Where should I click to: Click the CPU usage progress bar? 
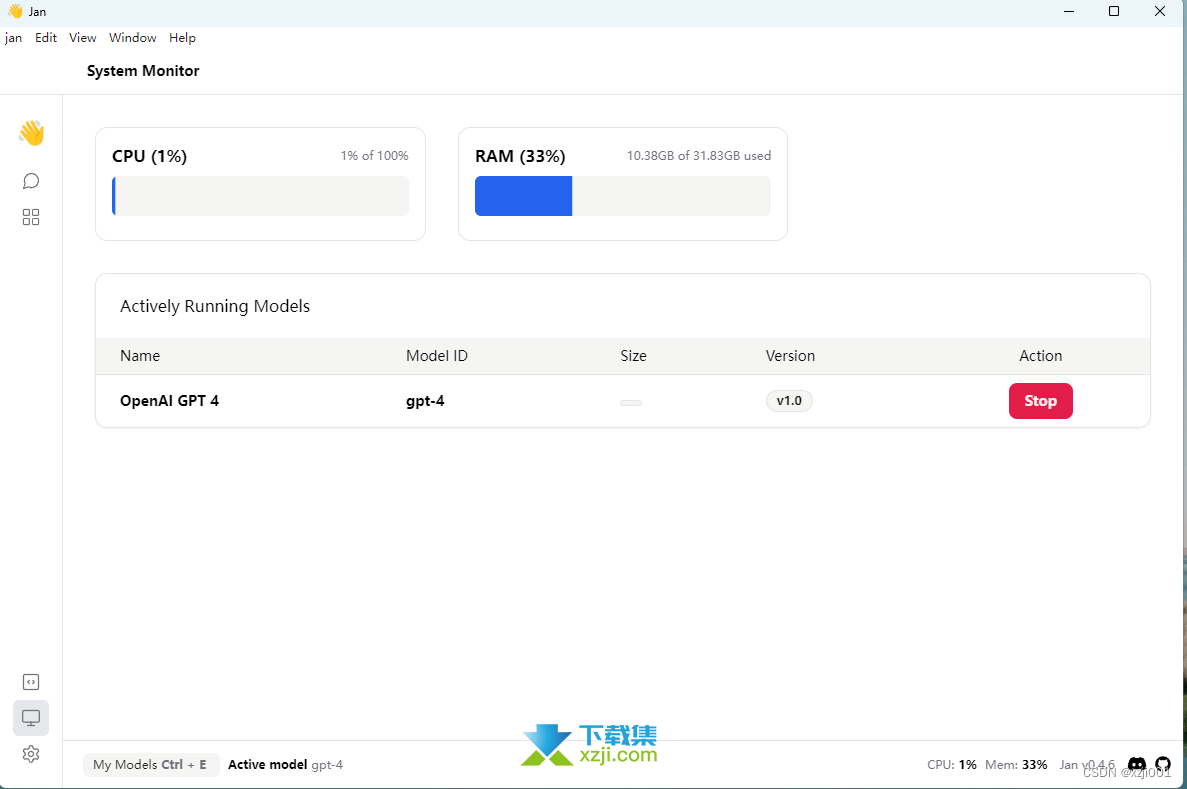260,196
